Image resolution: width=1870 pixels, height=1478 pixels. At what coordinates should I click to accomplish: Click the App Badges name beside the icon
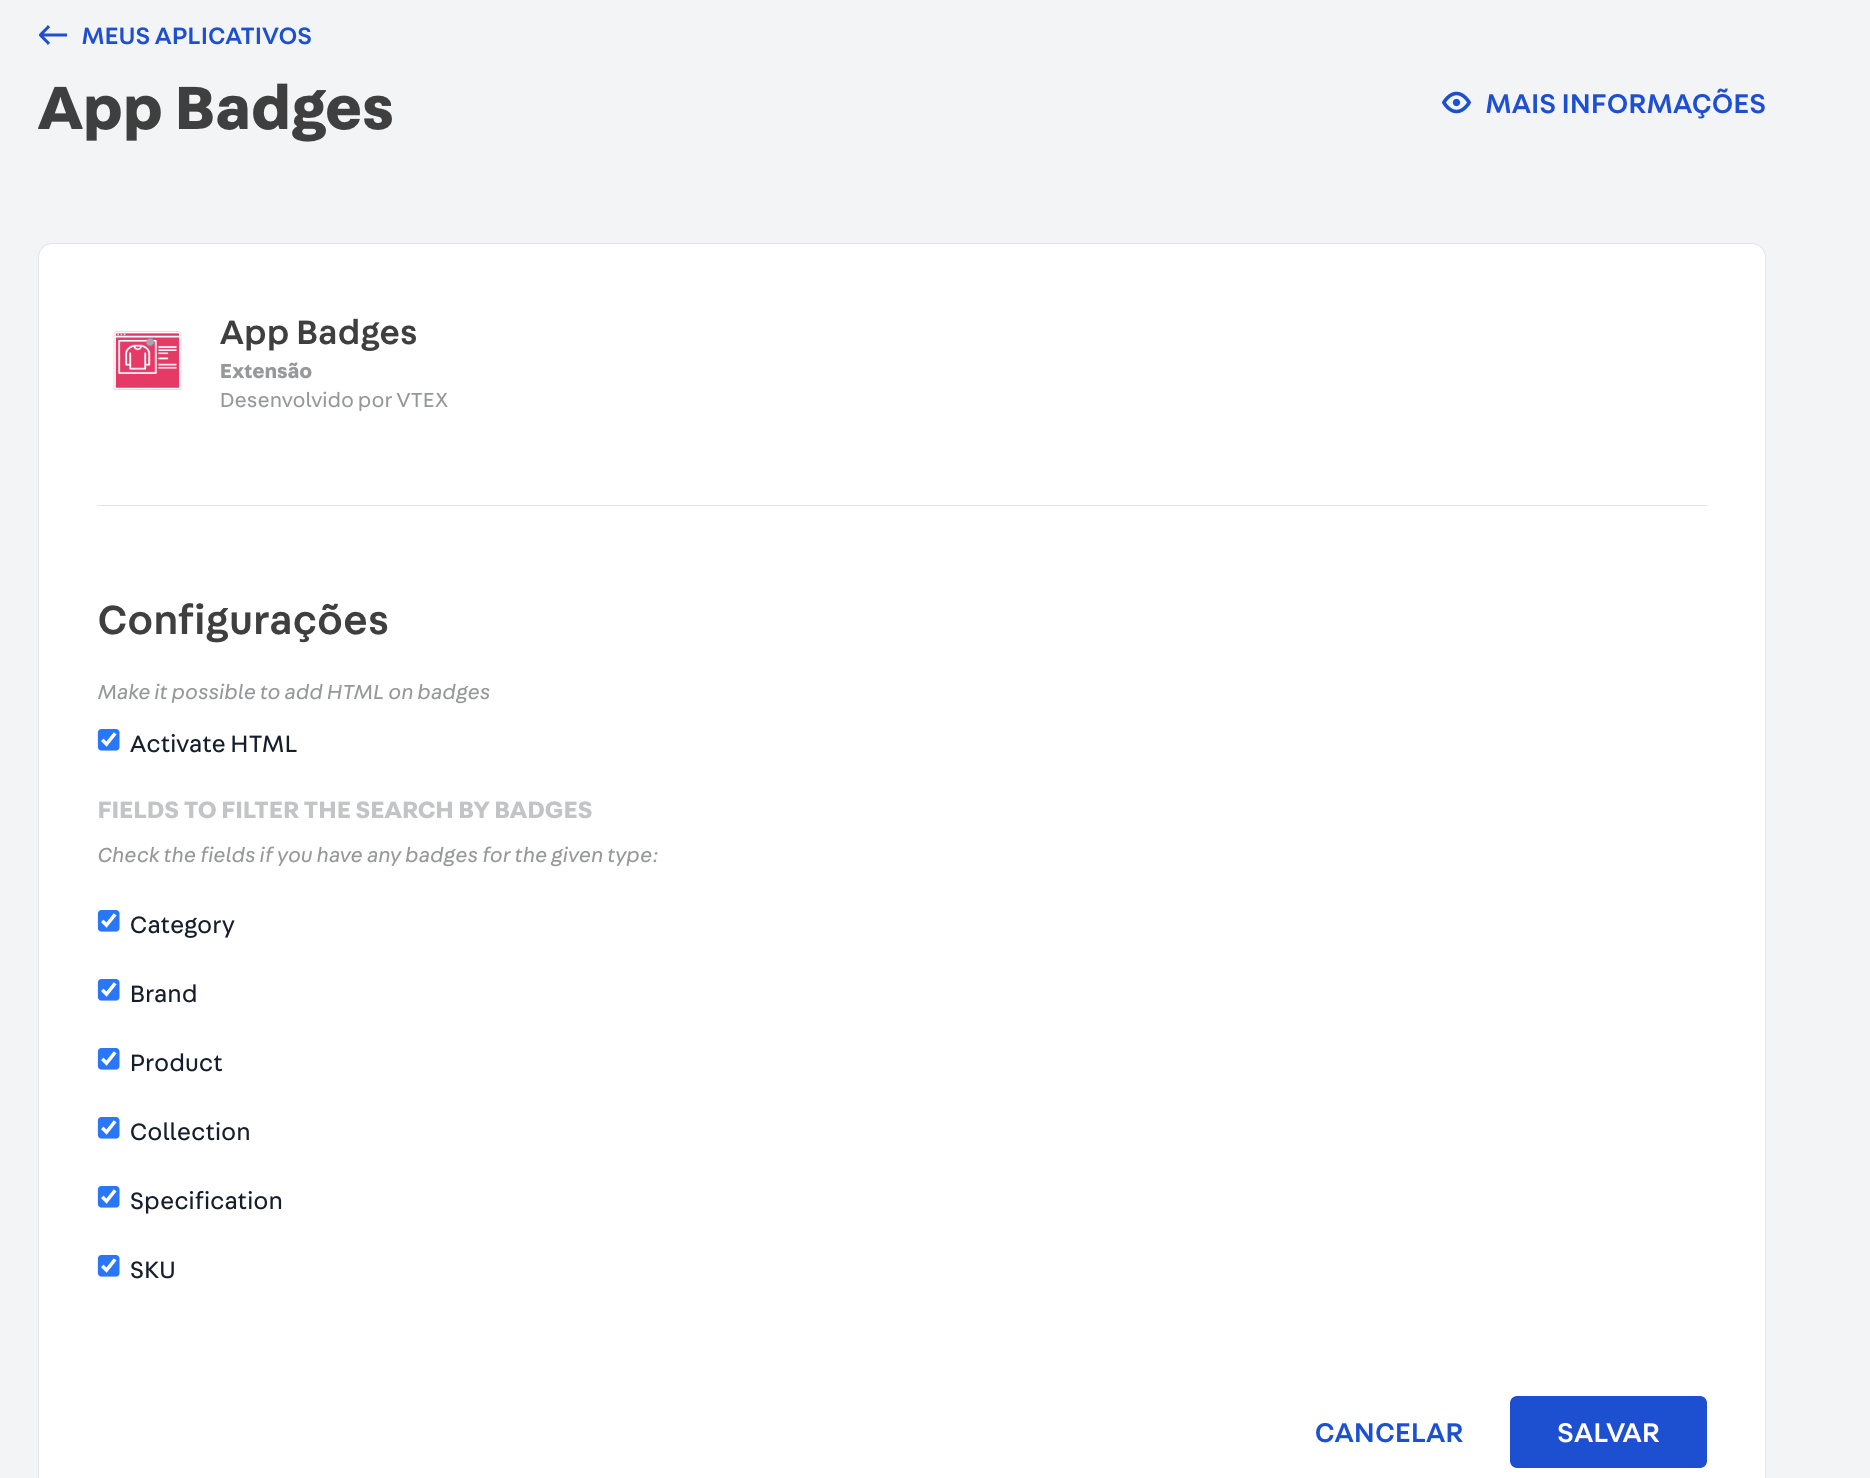click(x=318, y=333)
